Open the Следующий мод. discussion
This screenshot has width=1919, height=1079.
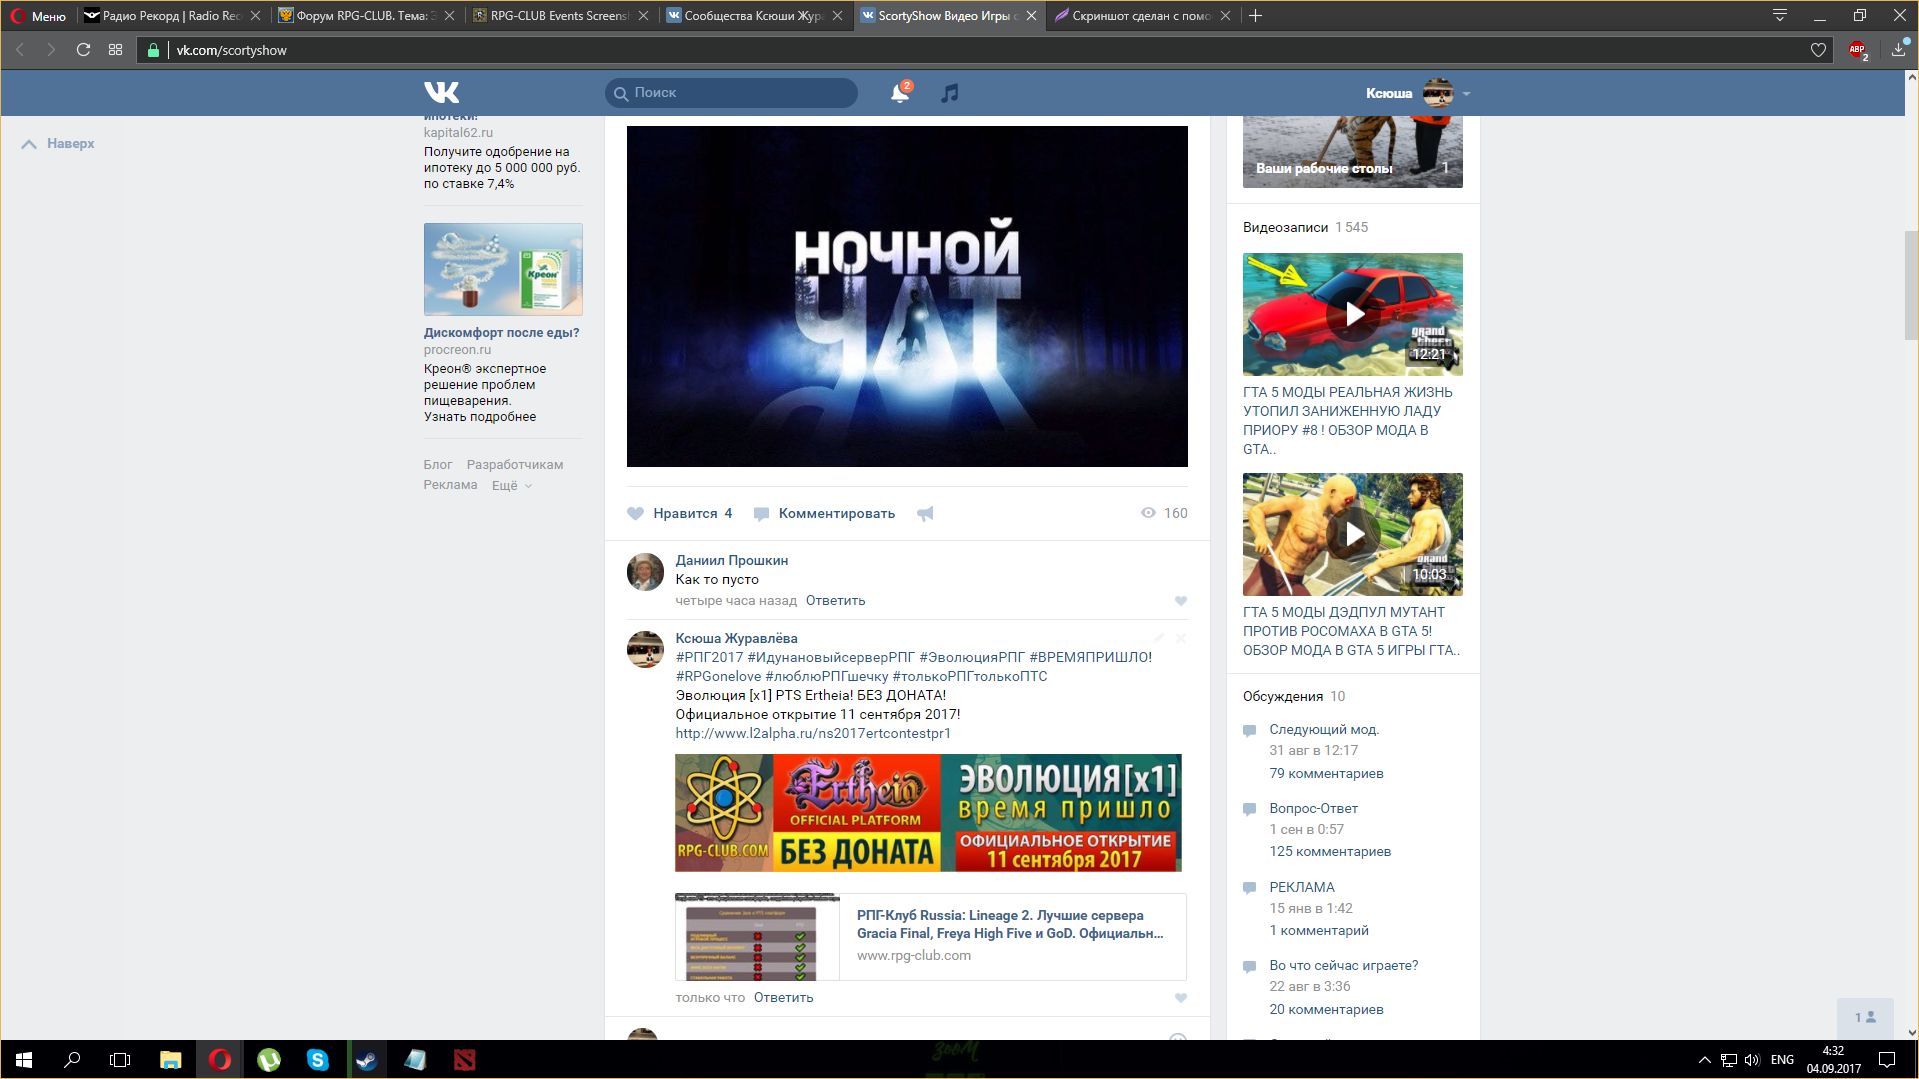[1324, 729]
